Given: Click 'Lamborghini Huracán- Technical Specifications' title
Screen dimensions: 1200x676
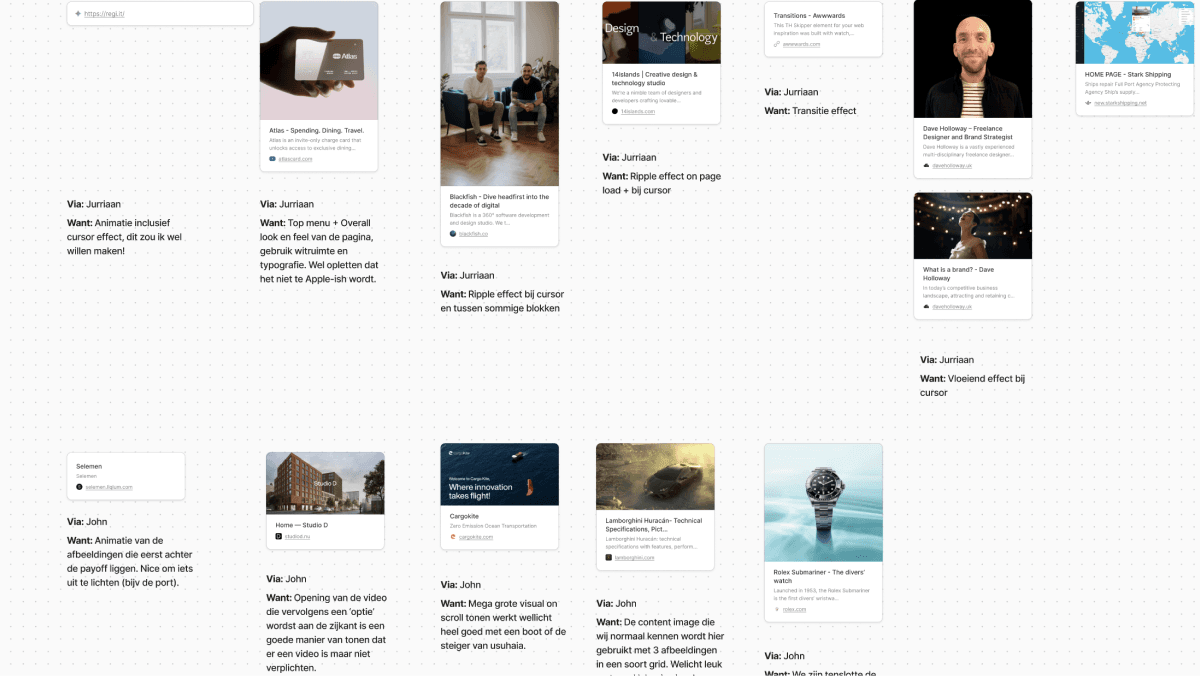Looking at the screenshot, I should (x=654, y=525).
